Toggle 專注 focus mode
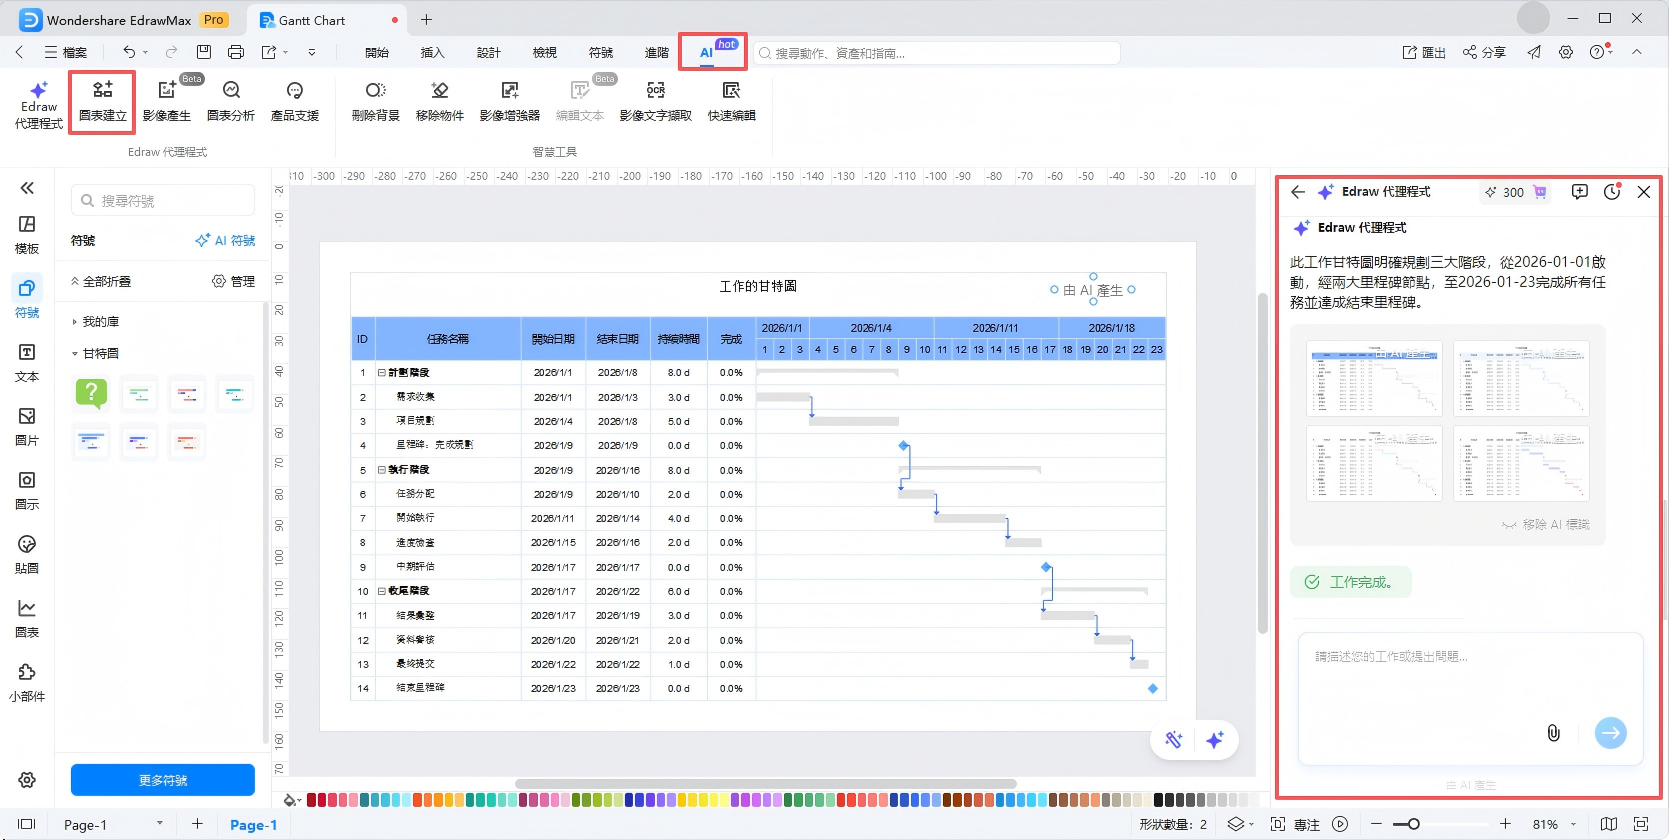This screenshot has width=1669, height=840. [1295, 824]
